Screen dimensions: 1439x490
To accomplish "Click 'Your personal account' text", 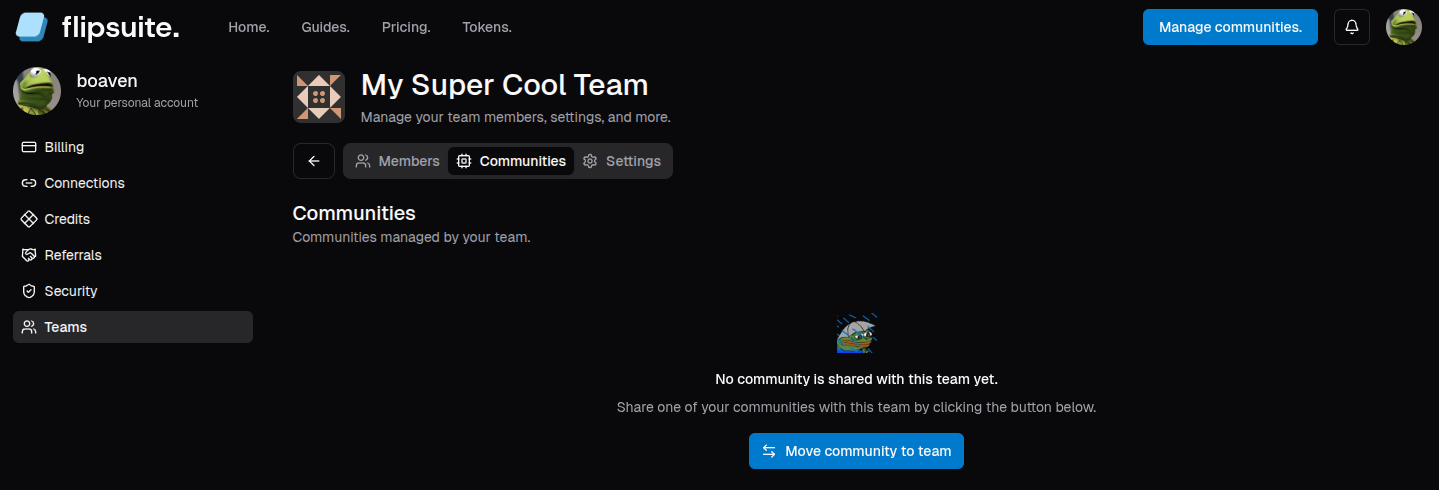I will (137, 103).
